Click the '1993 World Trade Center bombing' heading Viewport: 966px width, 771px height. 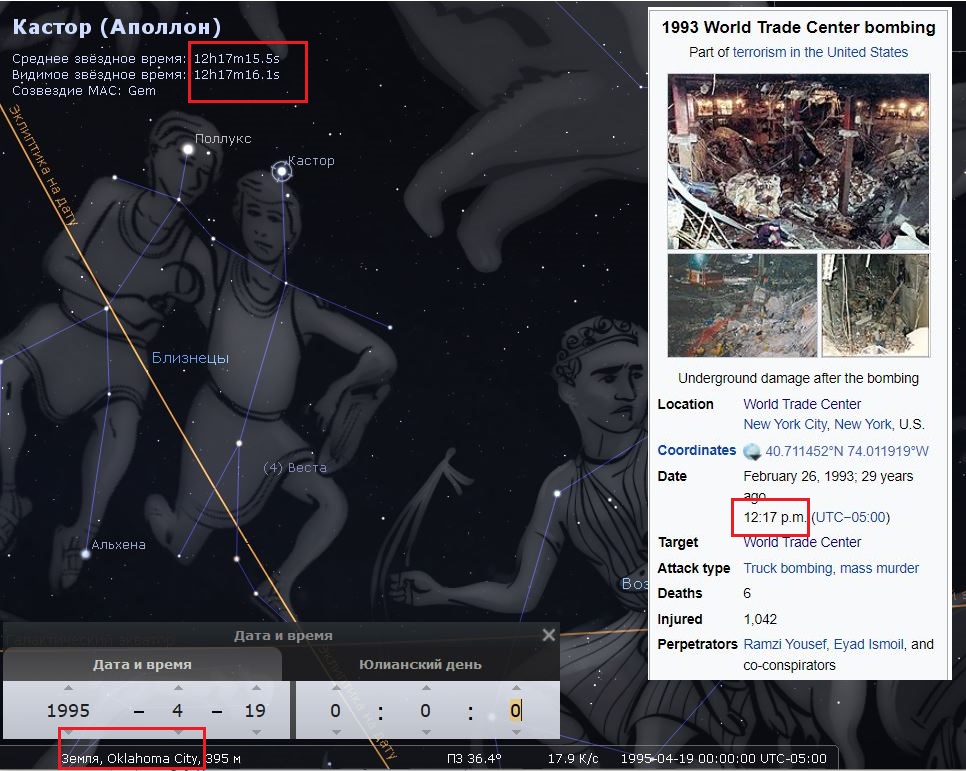(x=798, y=27)
